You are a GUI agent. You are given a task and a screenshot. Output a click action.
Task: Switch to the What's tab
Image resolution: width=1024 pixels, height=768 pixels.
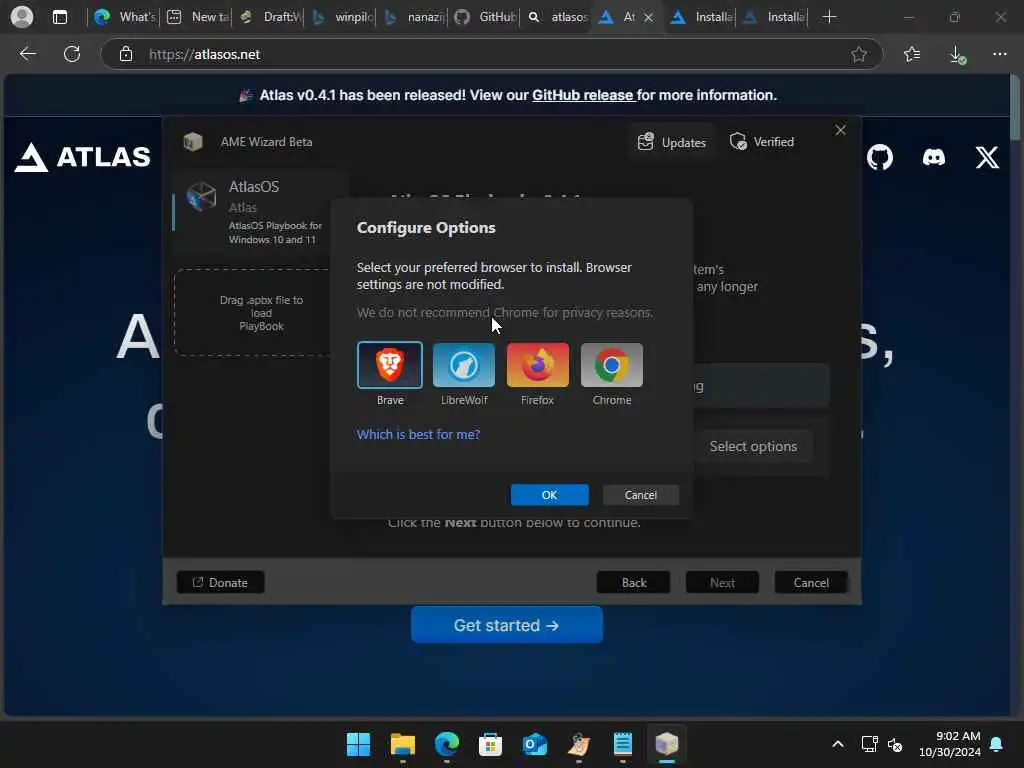125,17
